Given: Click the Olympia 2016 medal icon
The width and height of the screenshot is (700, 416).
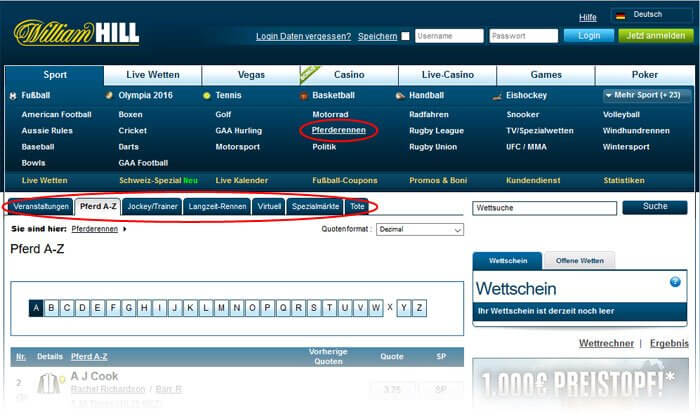Looking at the screenshot, I should (x=109, y=95).
